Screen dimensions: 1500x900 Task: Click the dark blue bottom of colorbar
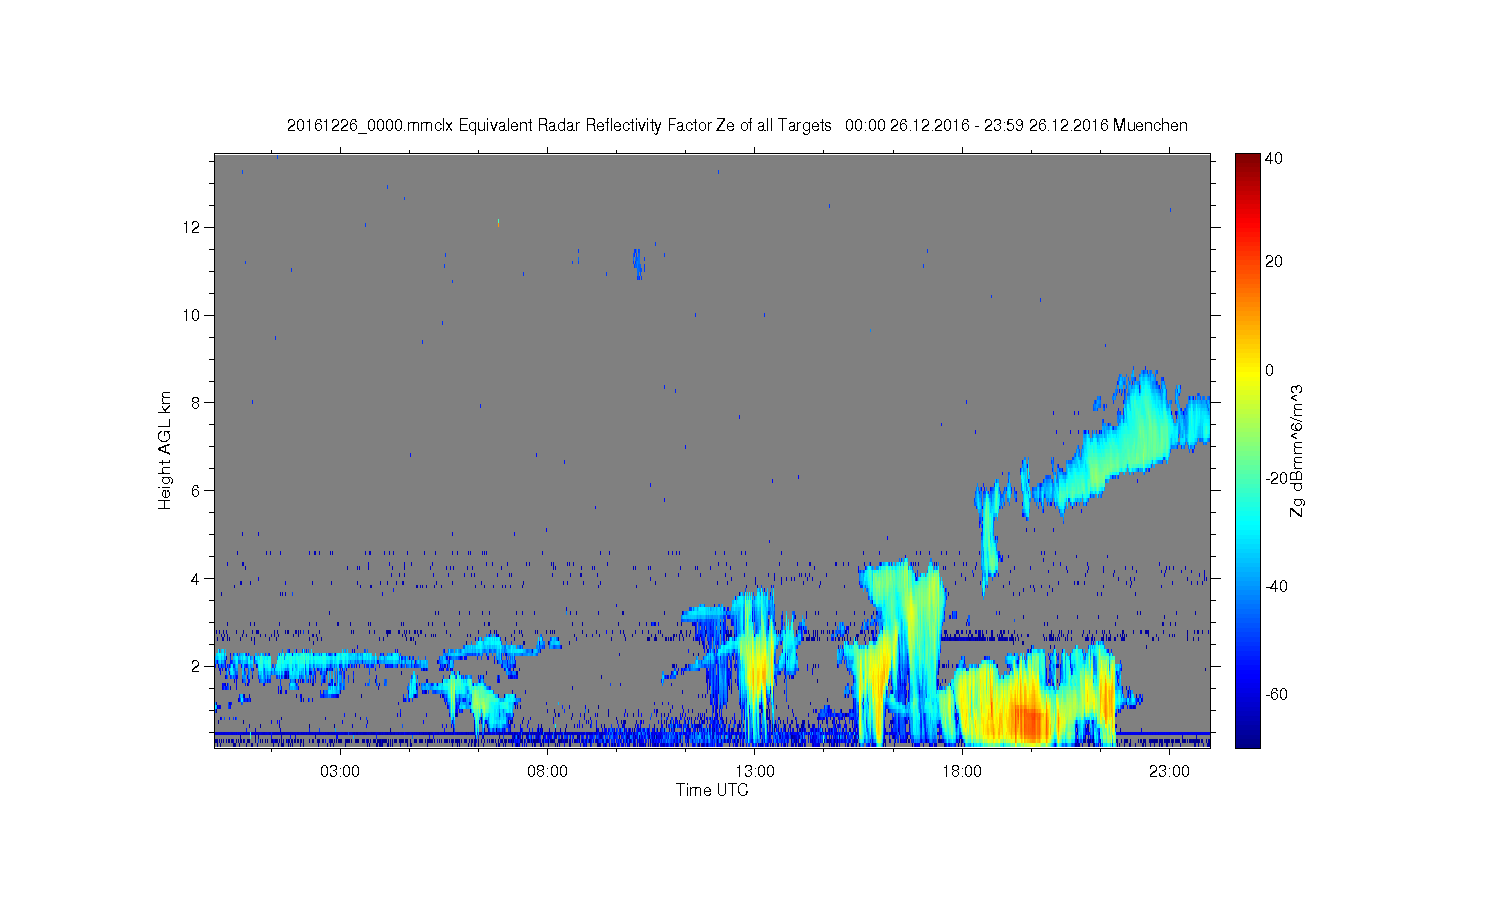pos(1247,735)
